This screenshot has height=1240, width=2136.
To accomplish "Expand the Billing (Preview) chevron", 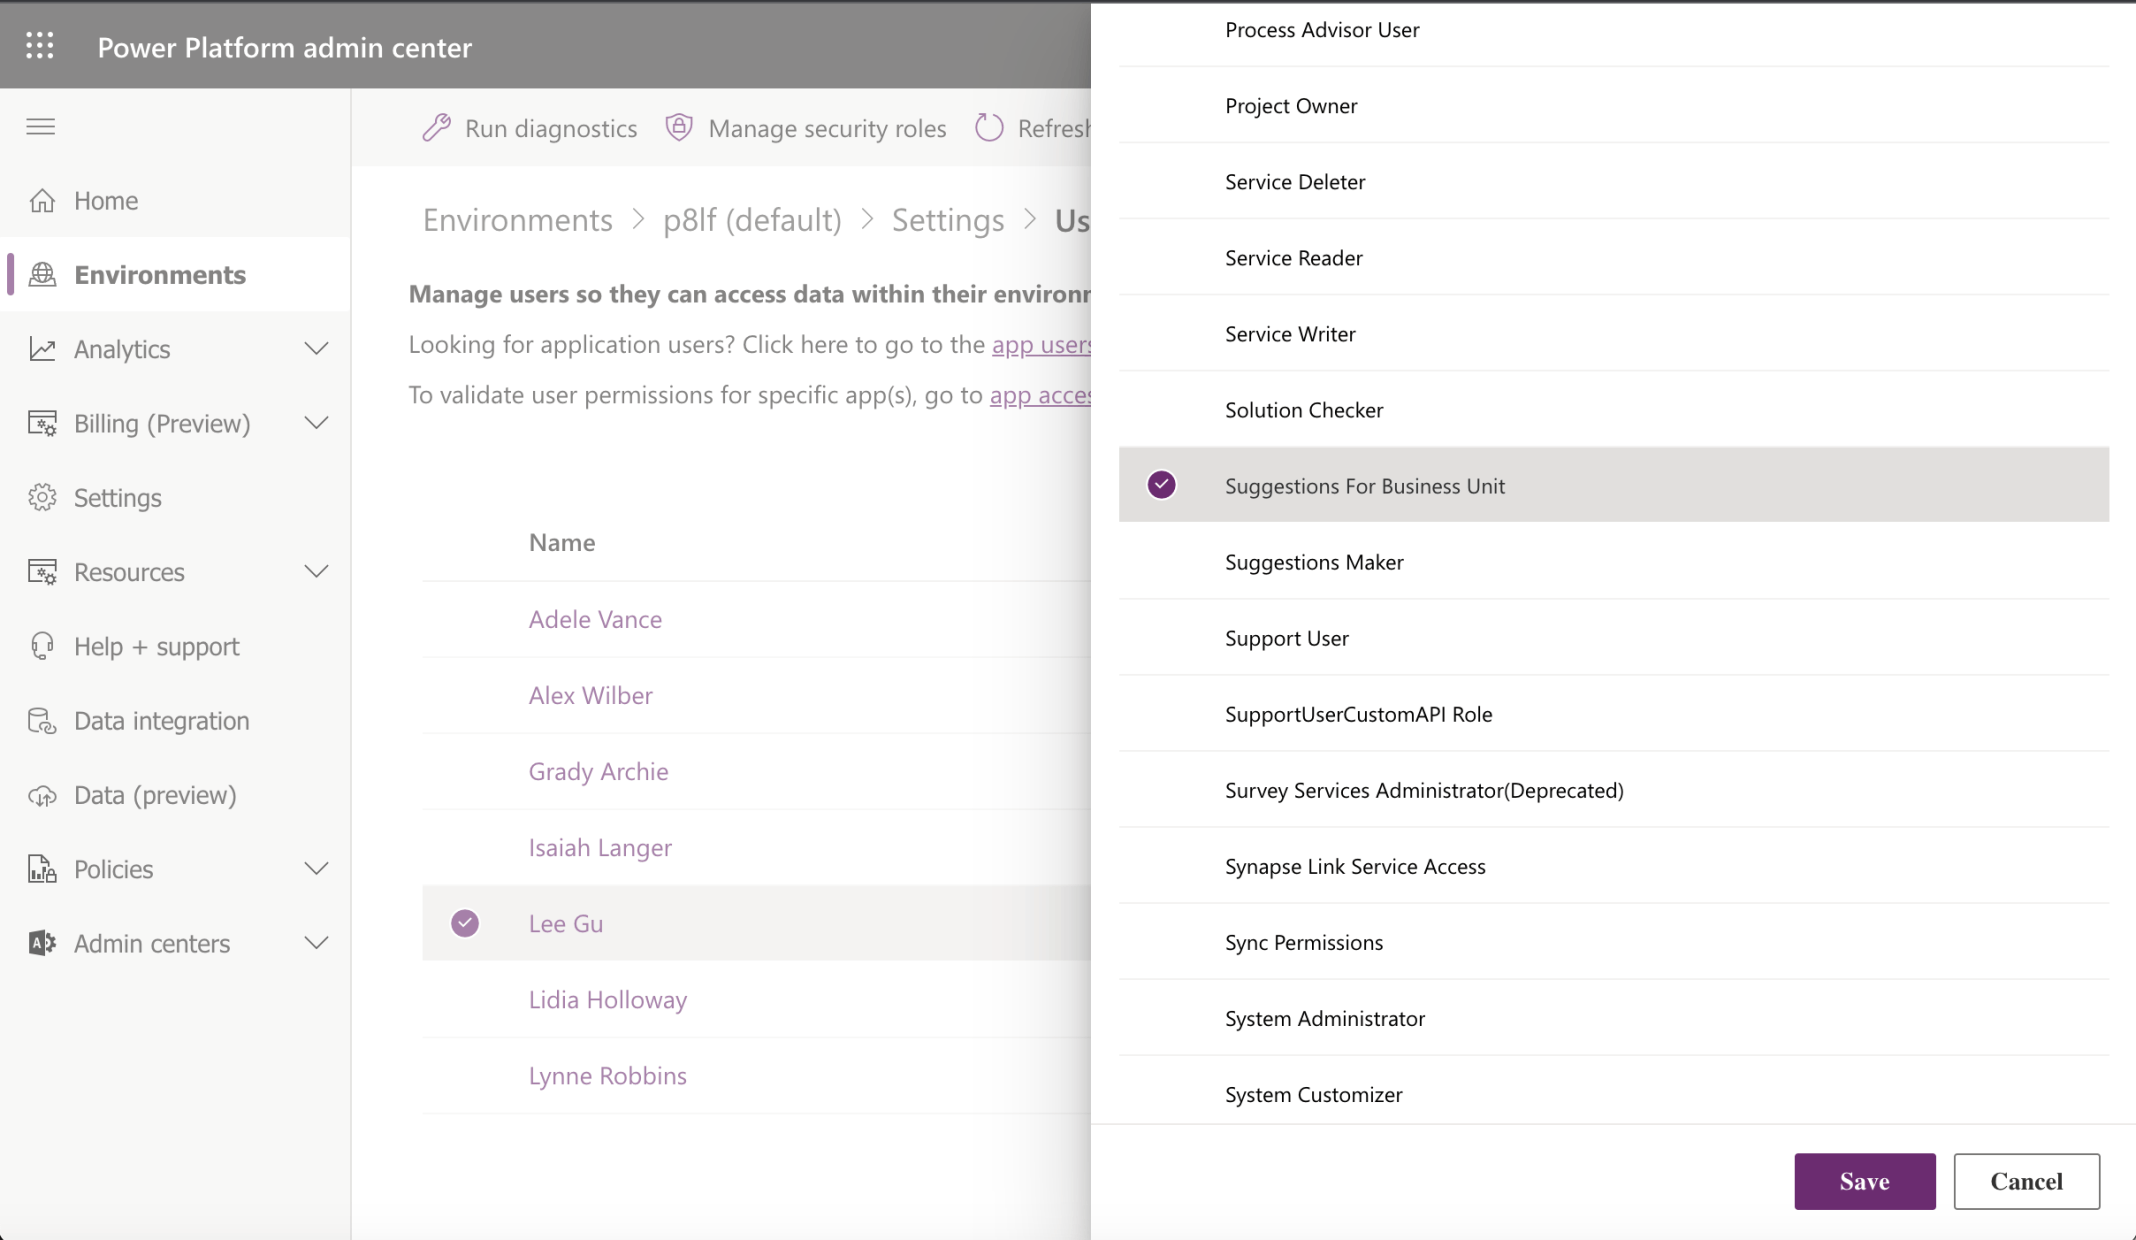I will 316,423.
